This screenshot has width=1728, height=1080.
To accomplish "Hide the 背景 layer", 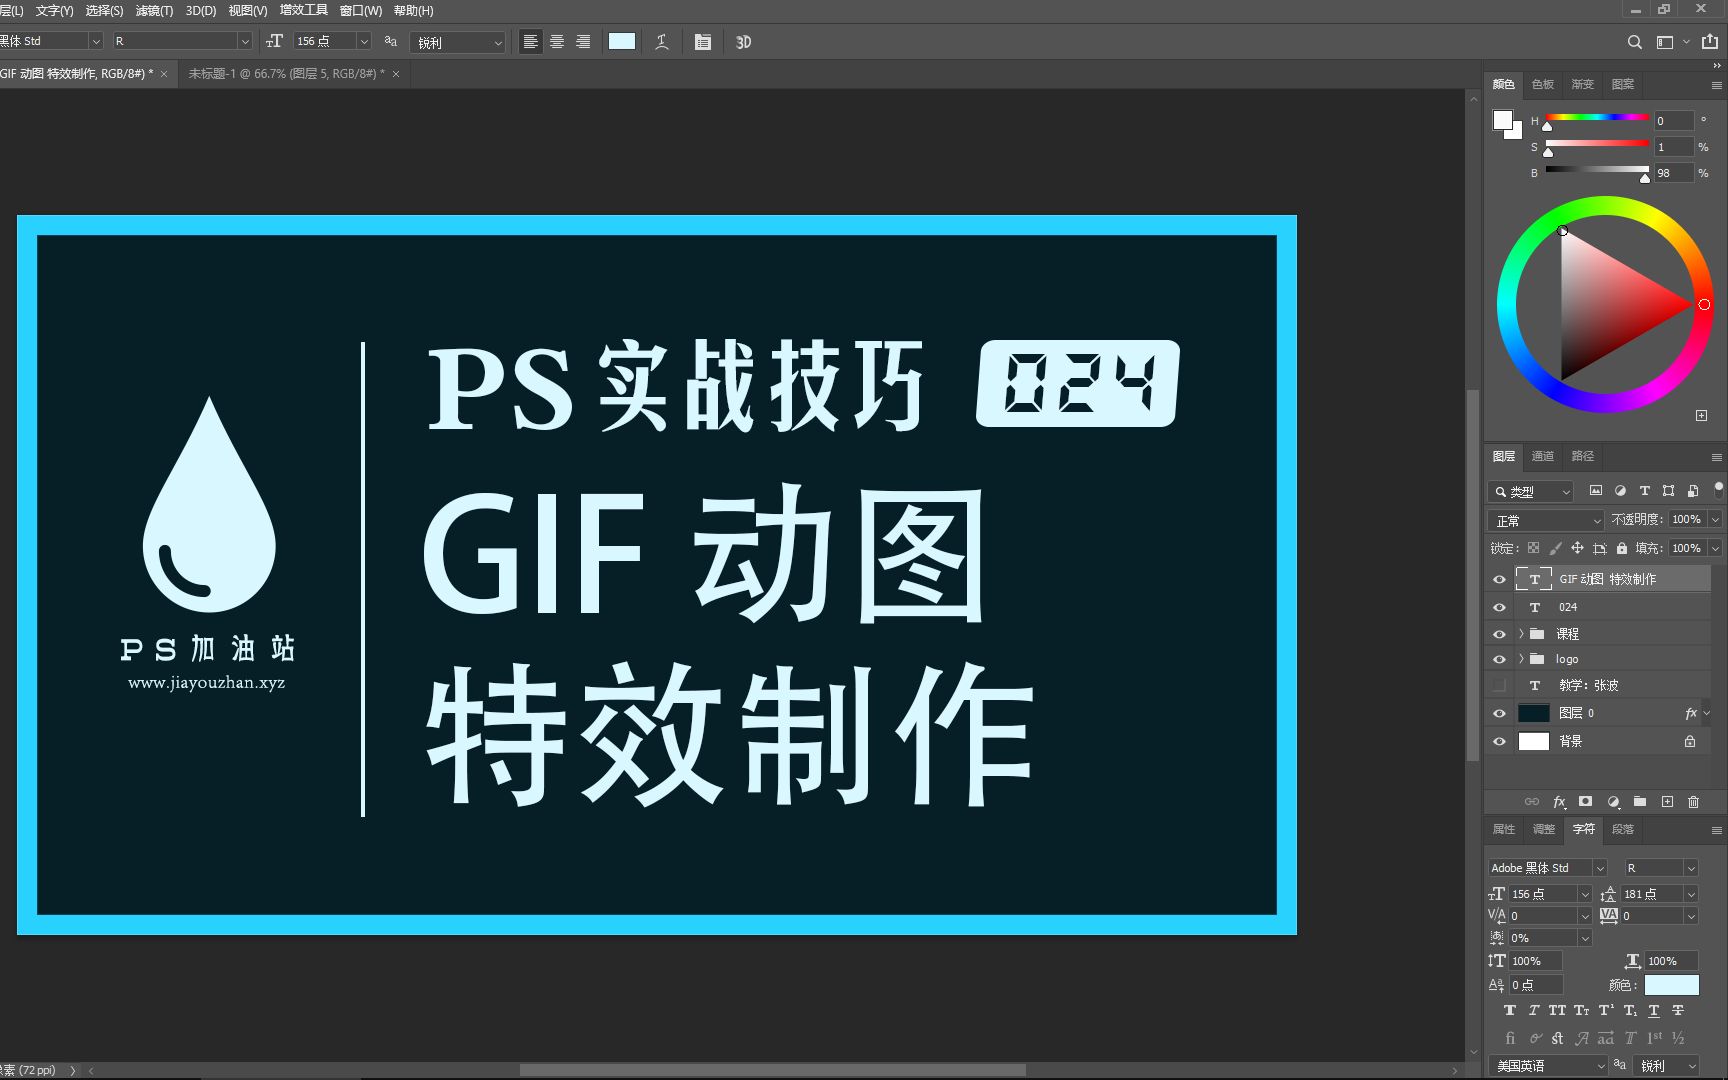I will point(1500,741).
